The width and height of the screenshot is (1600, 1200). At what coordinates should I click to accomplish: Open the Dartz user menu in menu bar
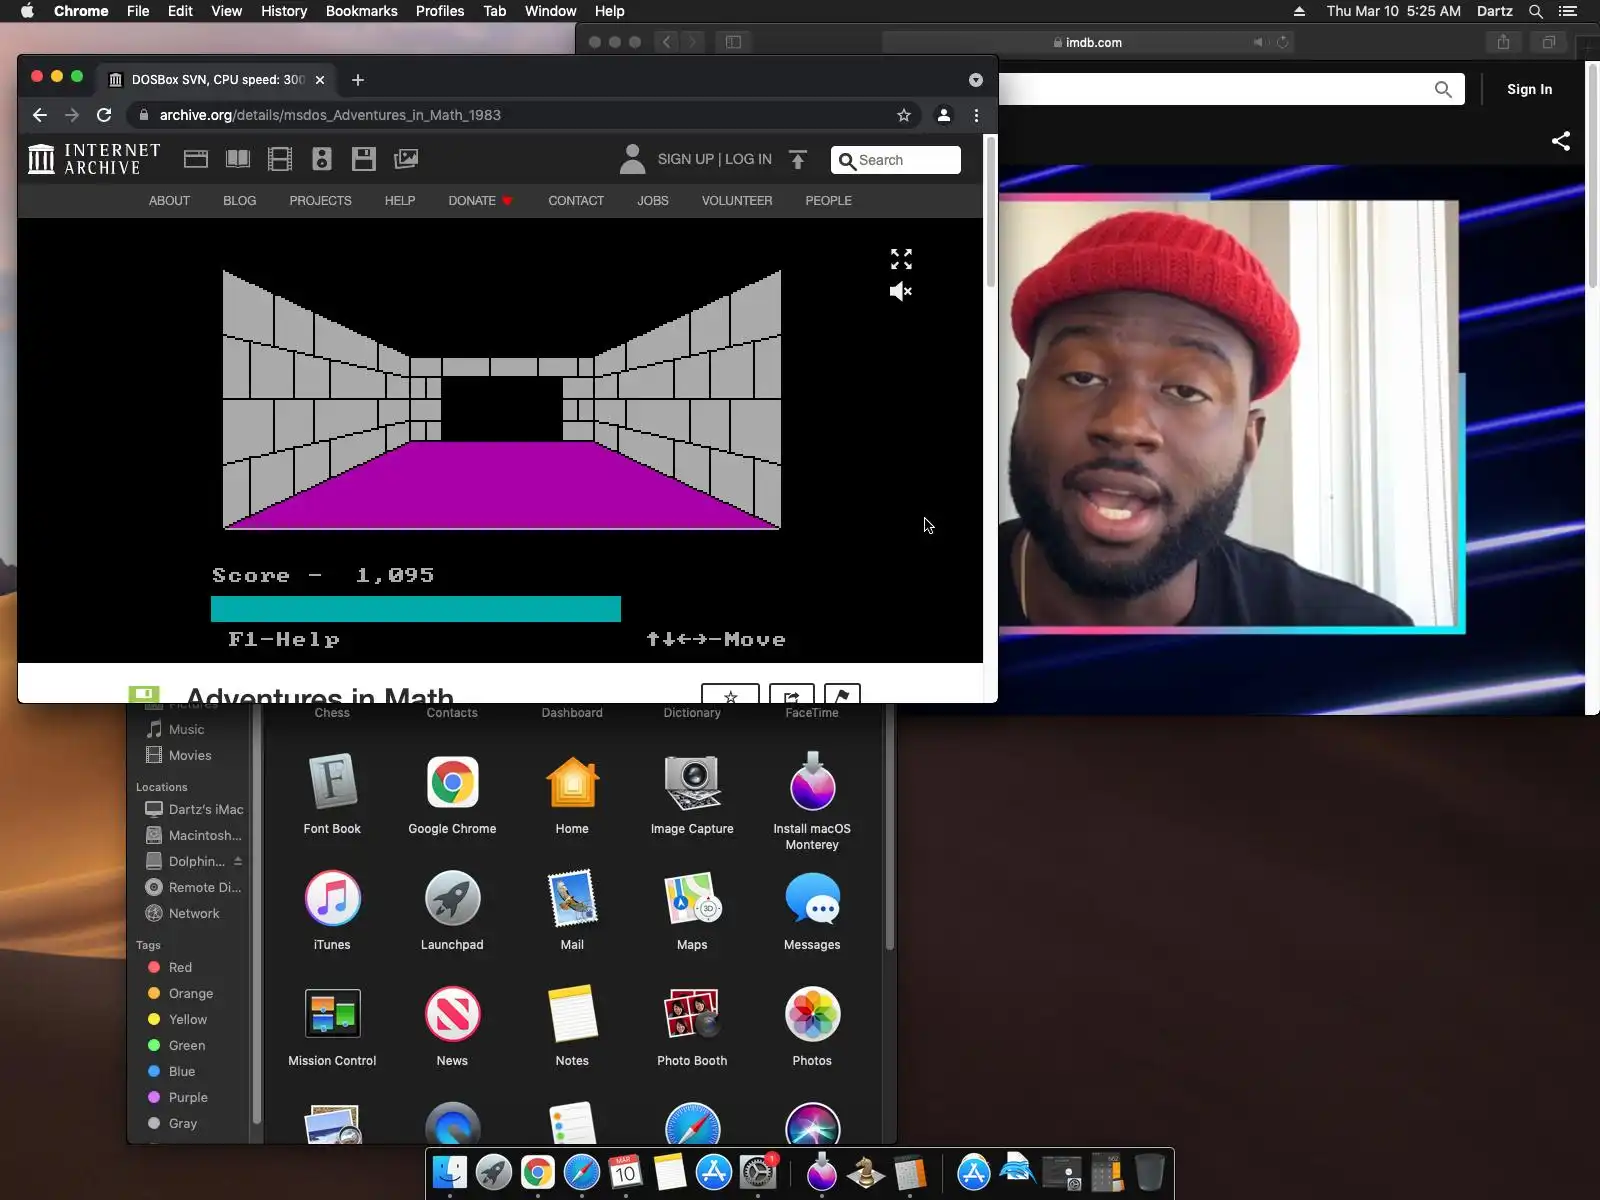pos(1494,11)
